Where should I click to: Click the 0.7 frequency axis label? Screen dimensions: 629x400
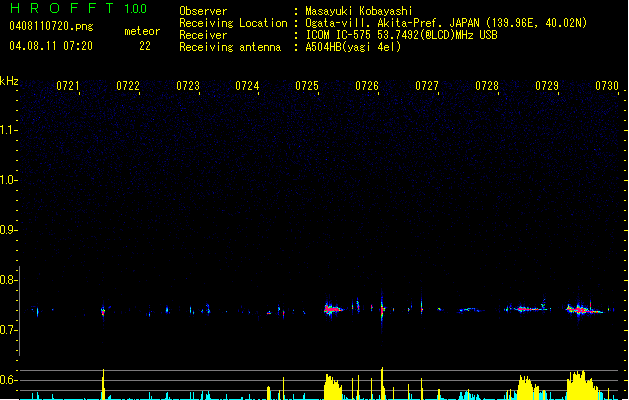8,330
